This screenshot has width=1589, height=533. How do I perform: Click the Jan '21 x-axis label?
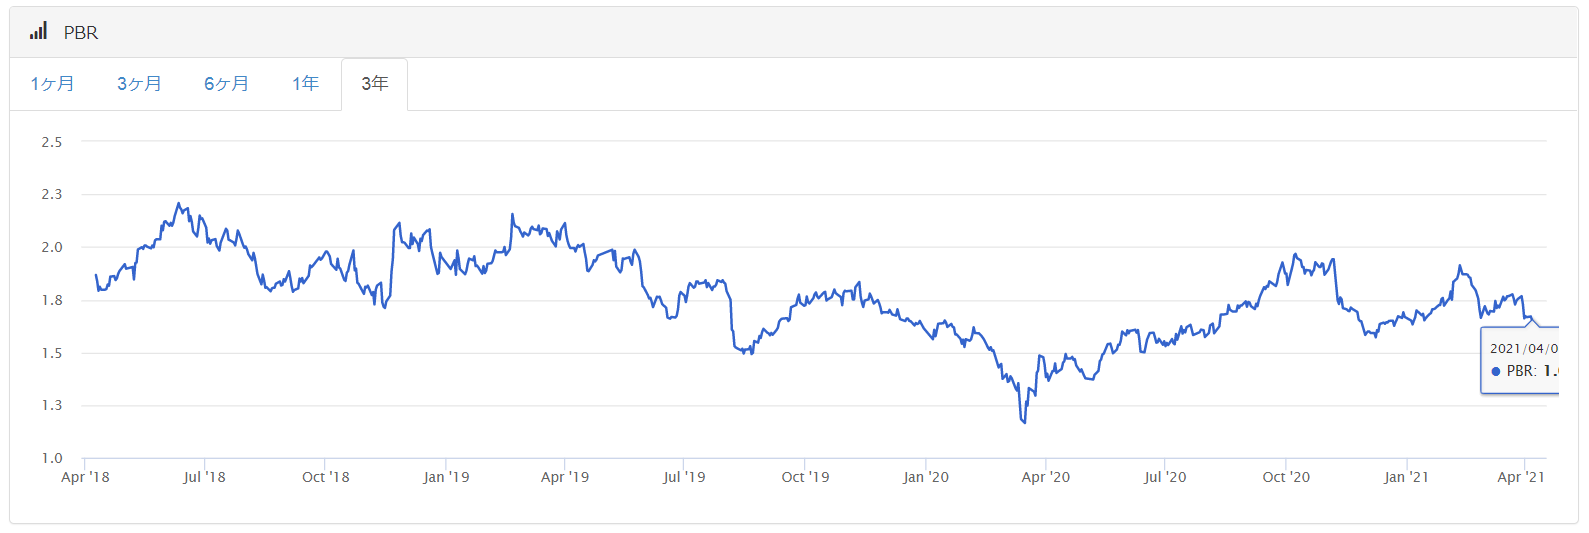coord(1406,477)
